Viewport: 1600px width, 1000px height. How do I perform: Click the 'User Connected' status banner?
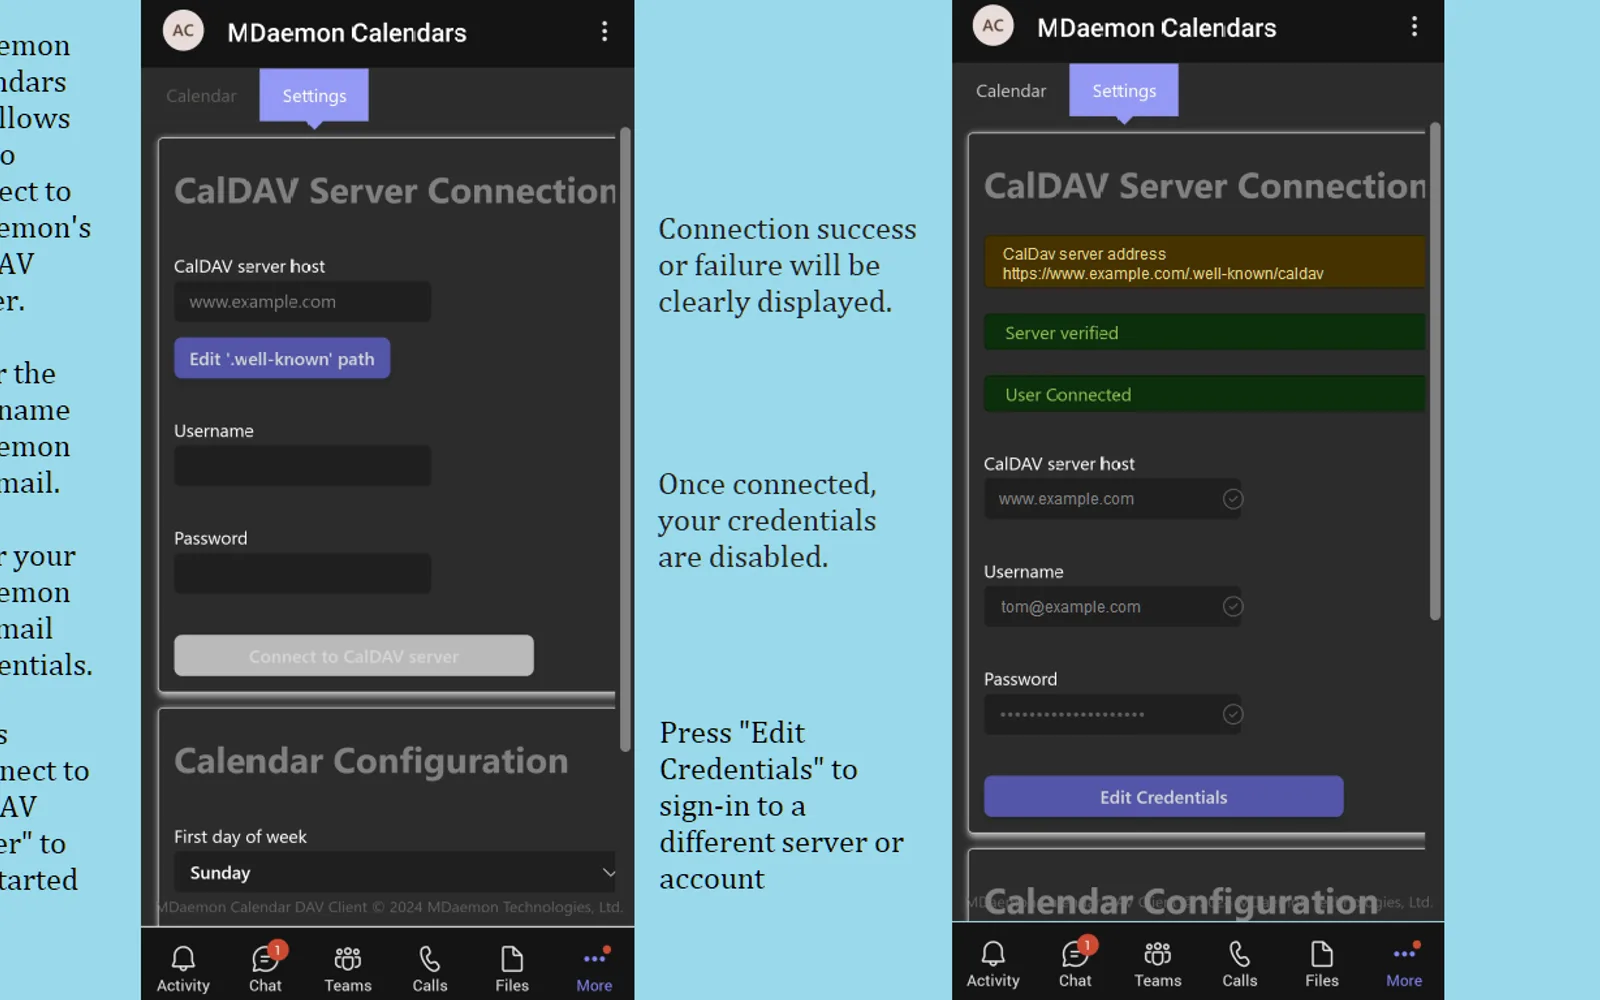(1204, 394)
